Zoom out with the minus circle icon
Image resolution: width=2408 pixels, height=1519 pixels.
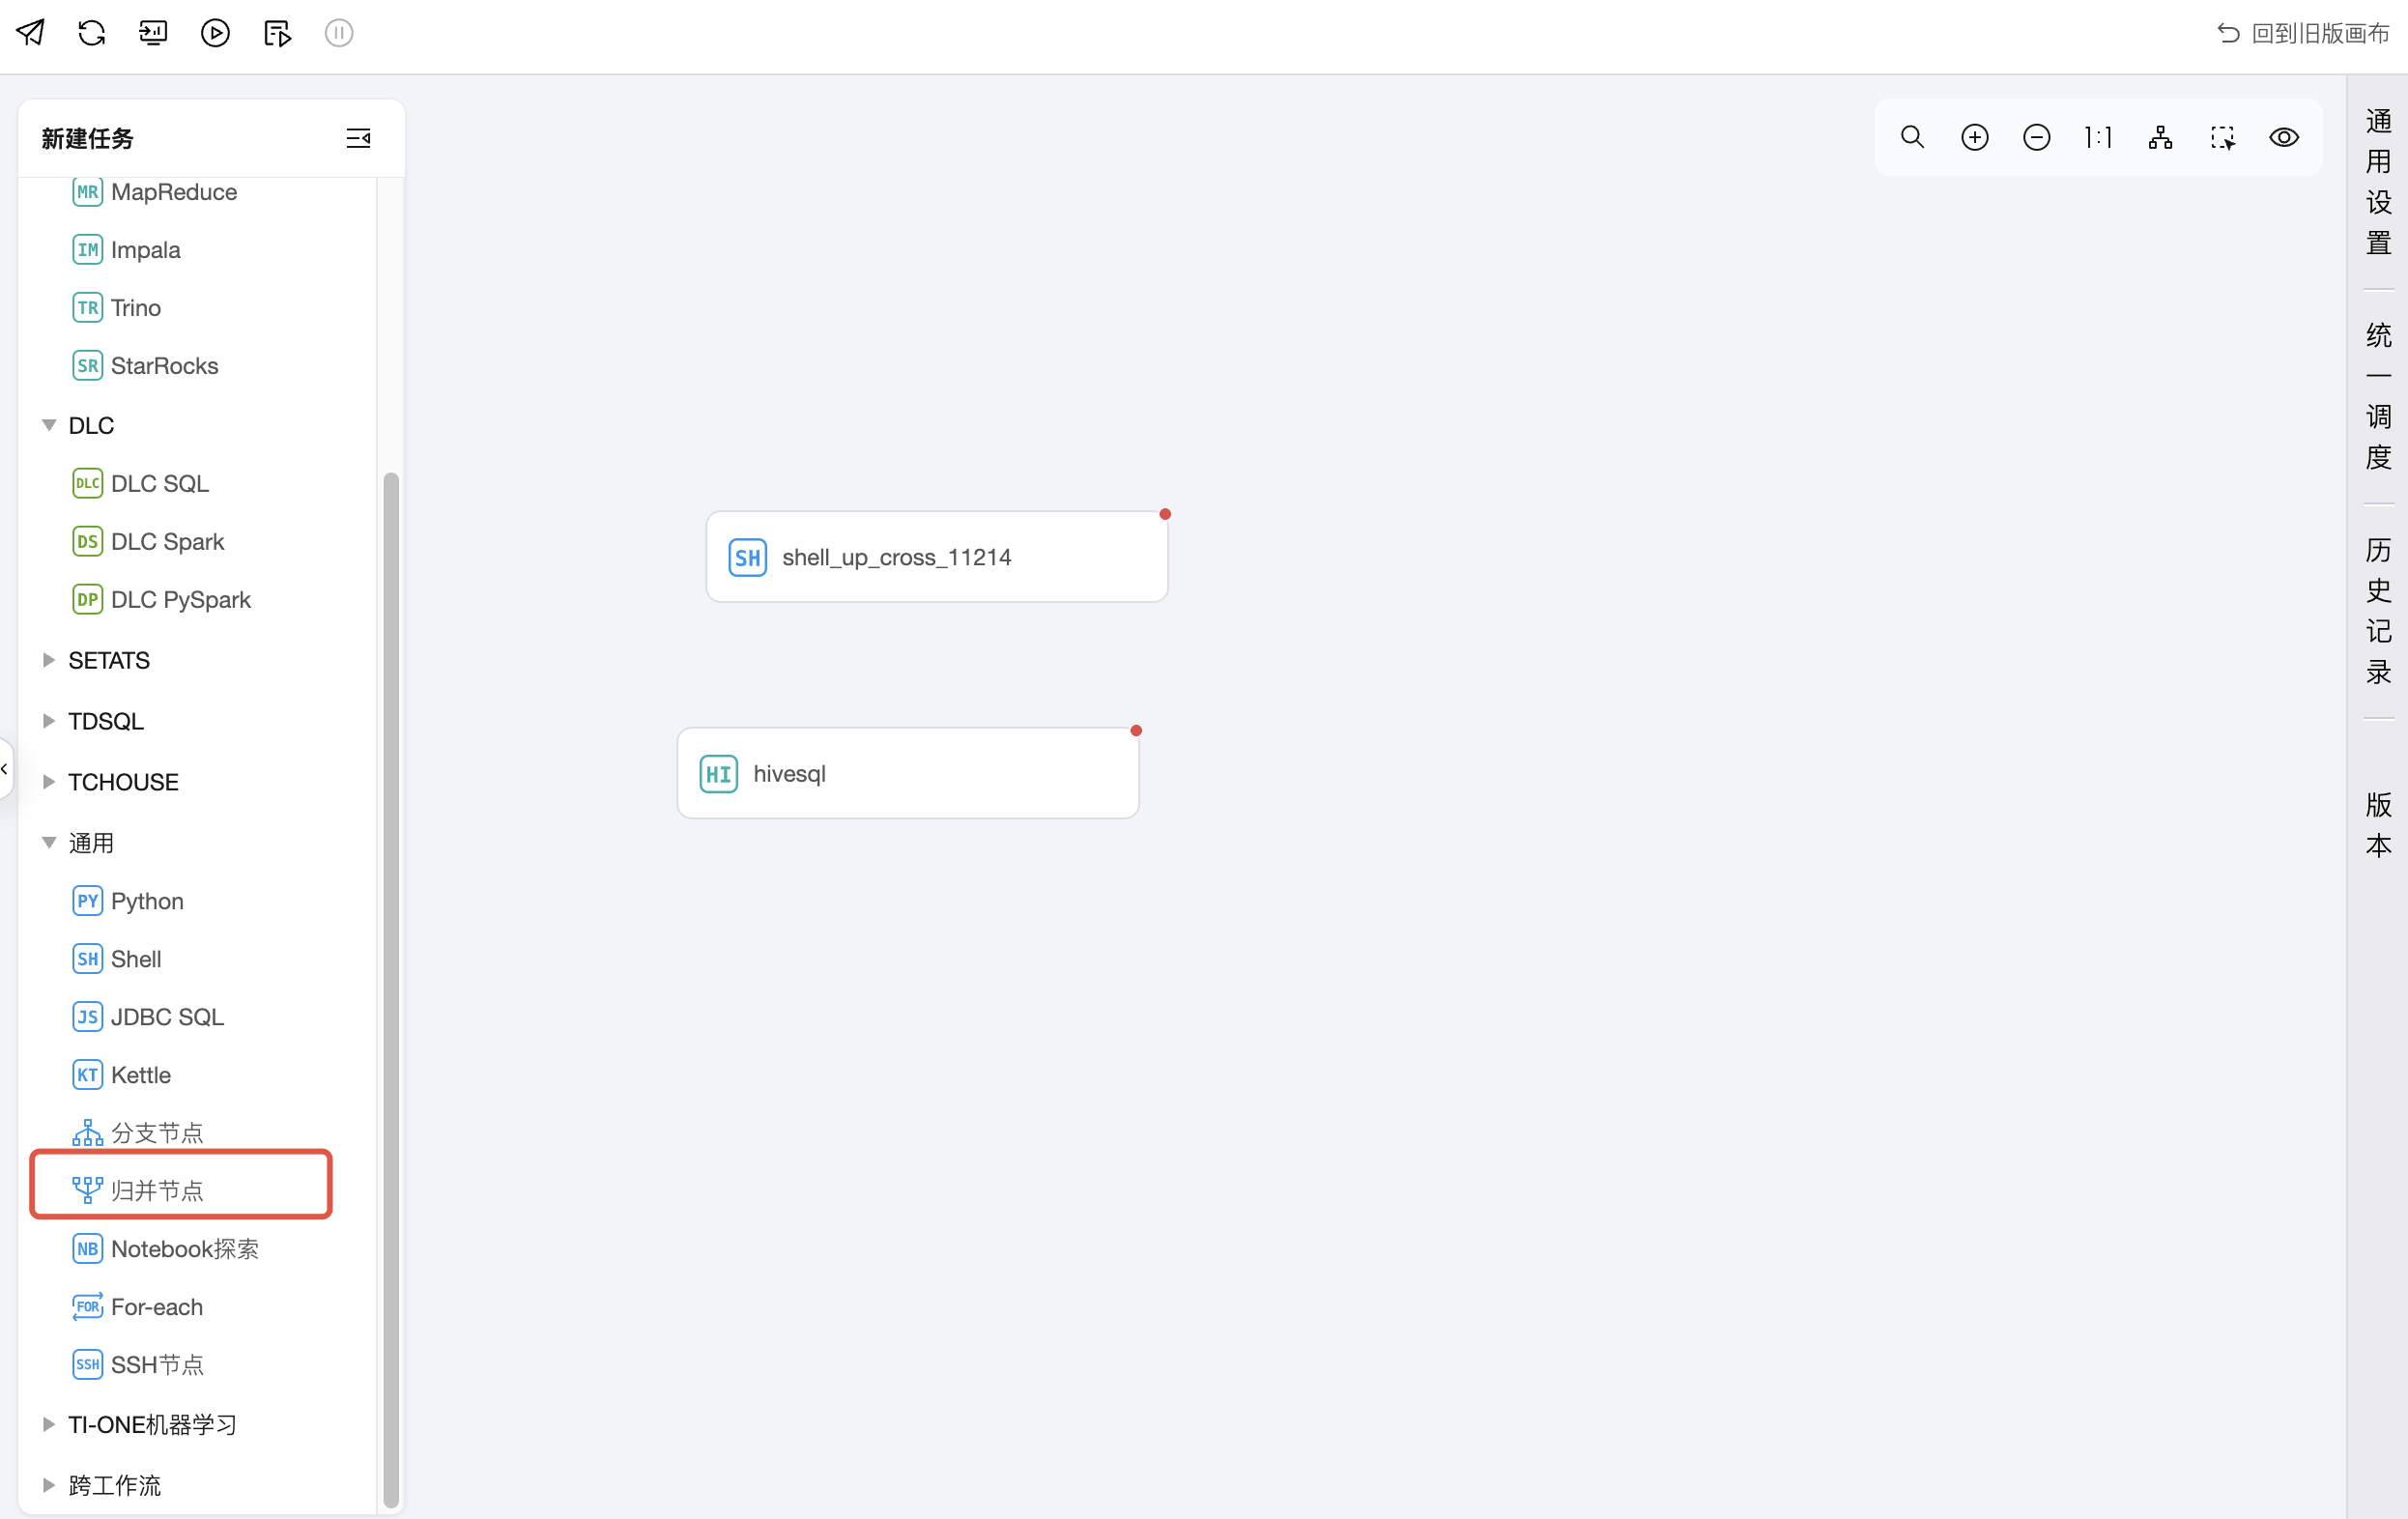click(x=2036, y=137)
